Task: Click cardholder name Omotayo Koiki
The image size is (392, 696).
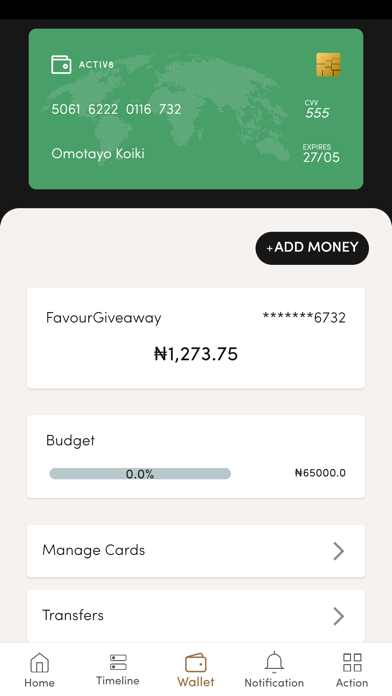Action: [x=98, y=154]
